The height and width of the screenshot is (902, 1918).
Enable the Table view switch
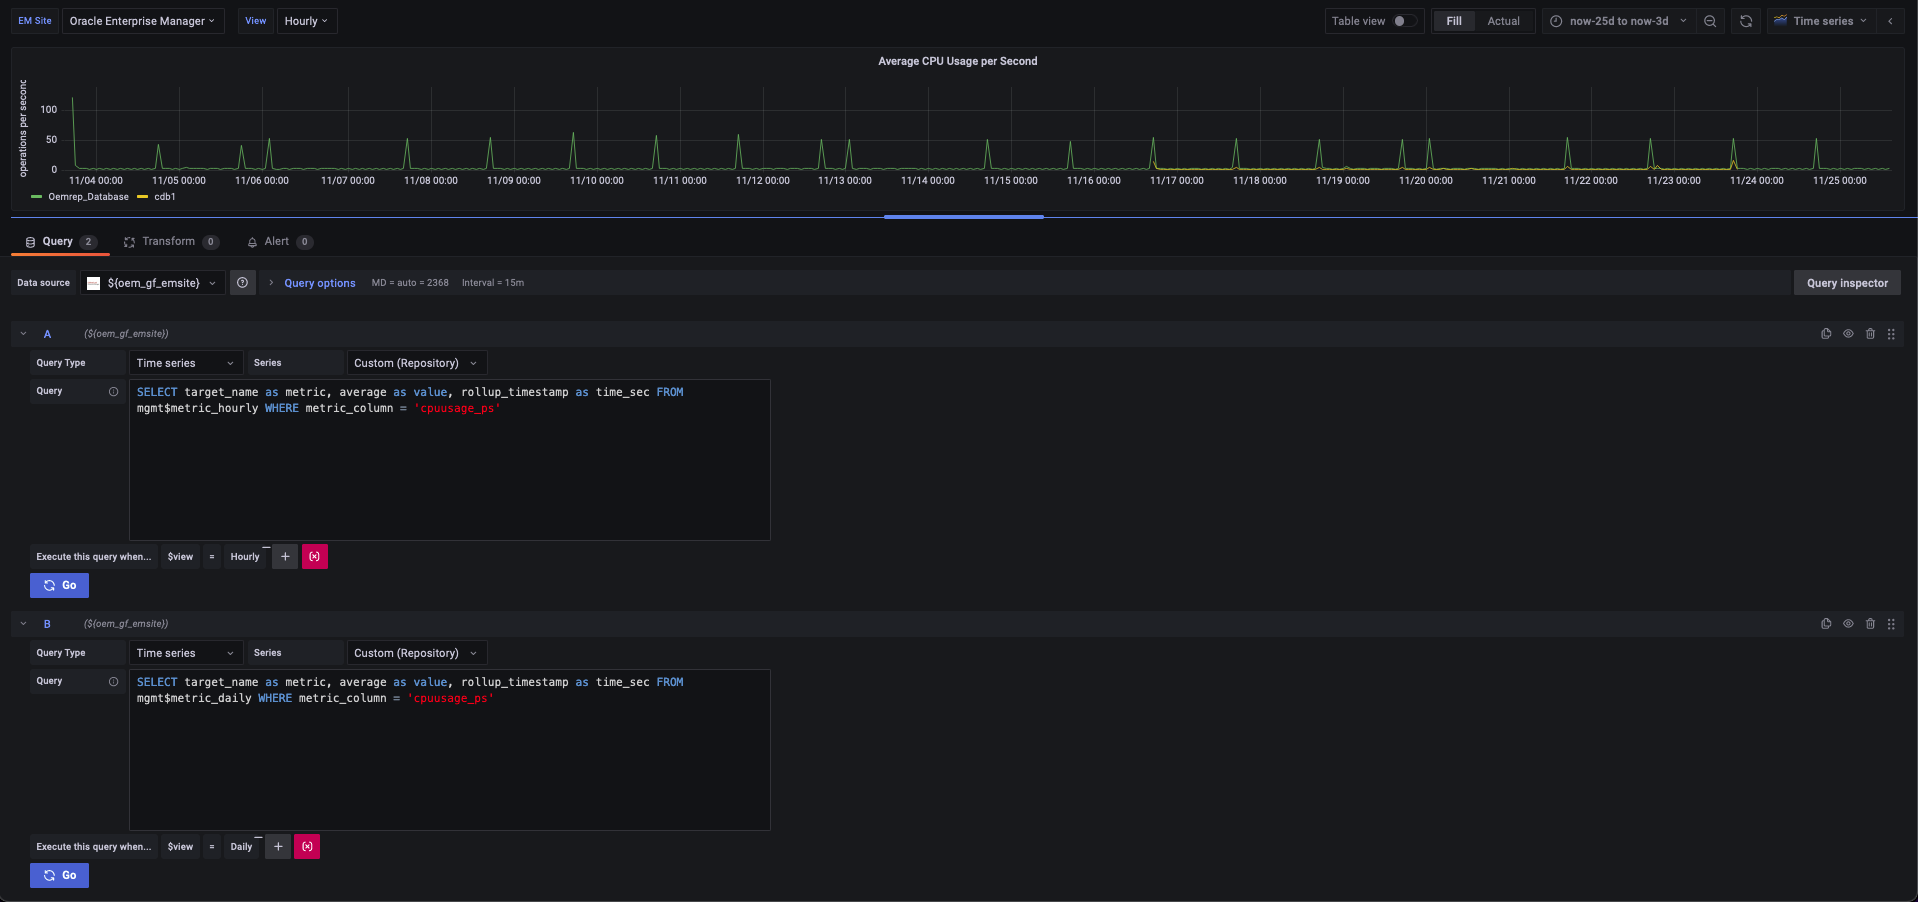1403,21
